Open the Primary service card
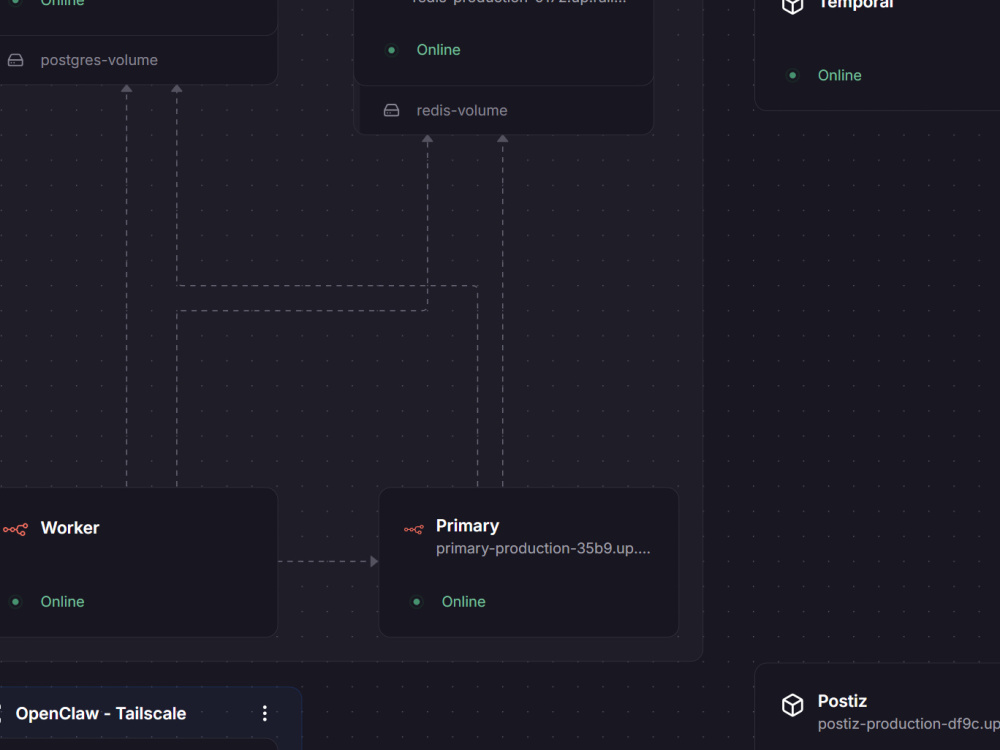 529,562
